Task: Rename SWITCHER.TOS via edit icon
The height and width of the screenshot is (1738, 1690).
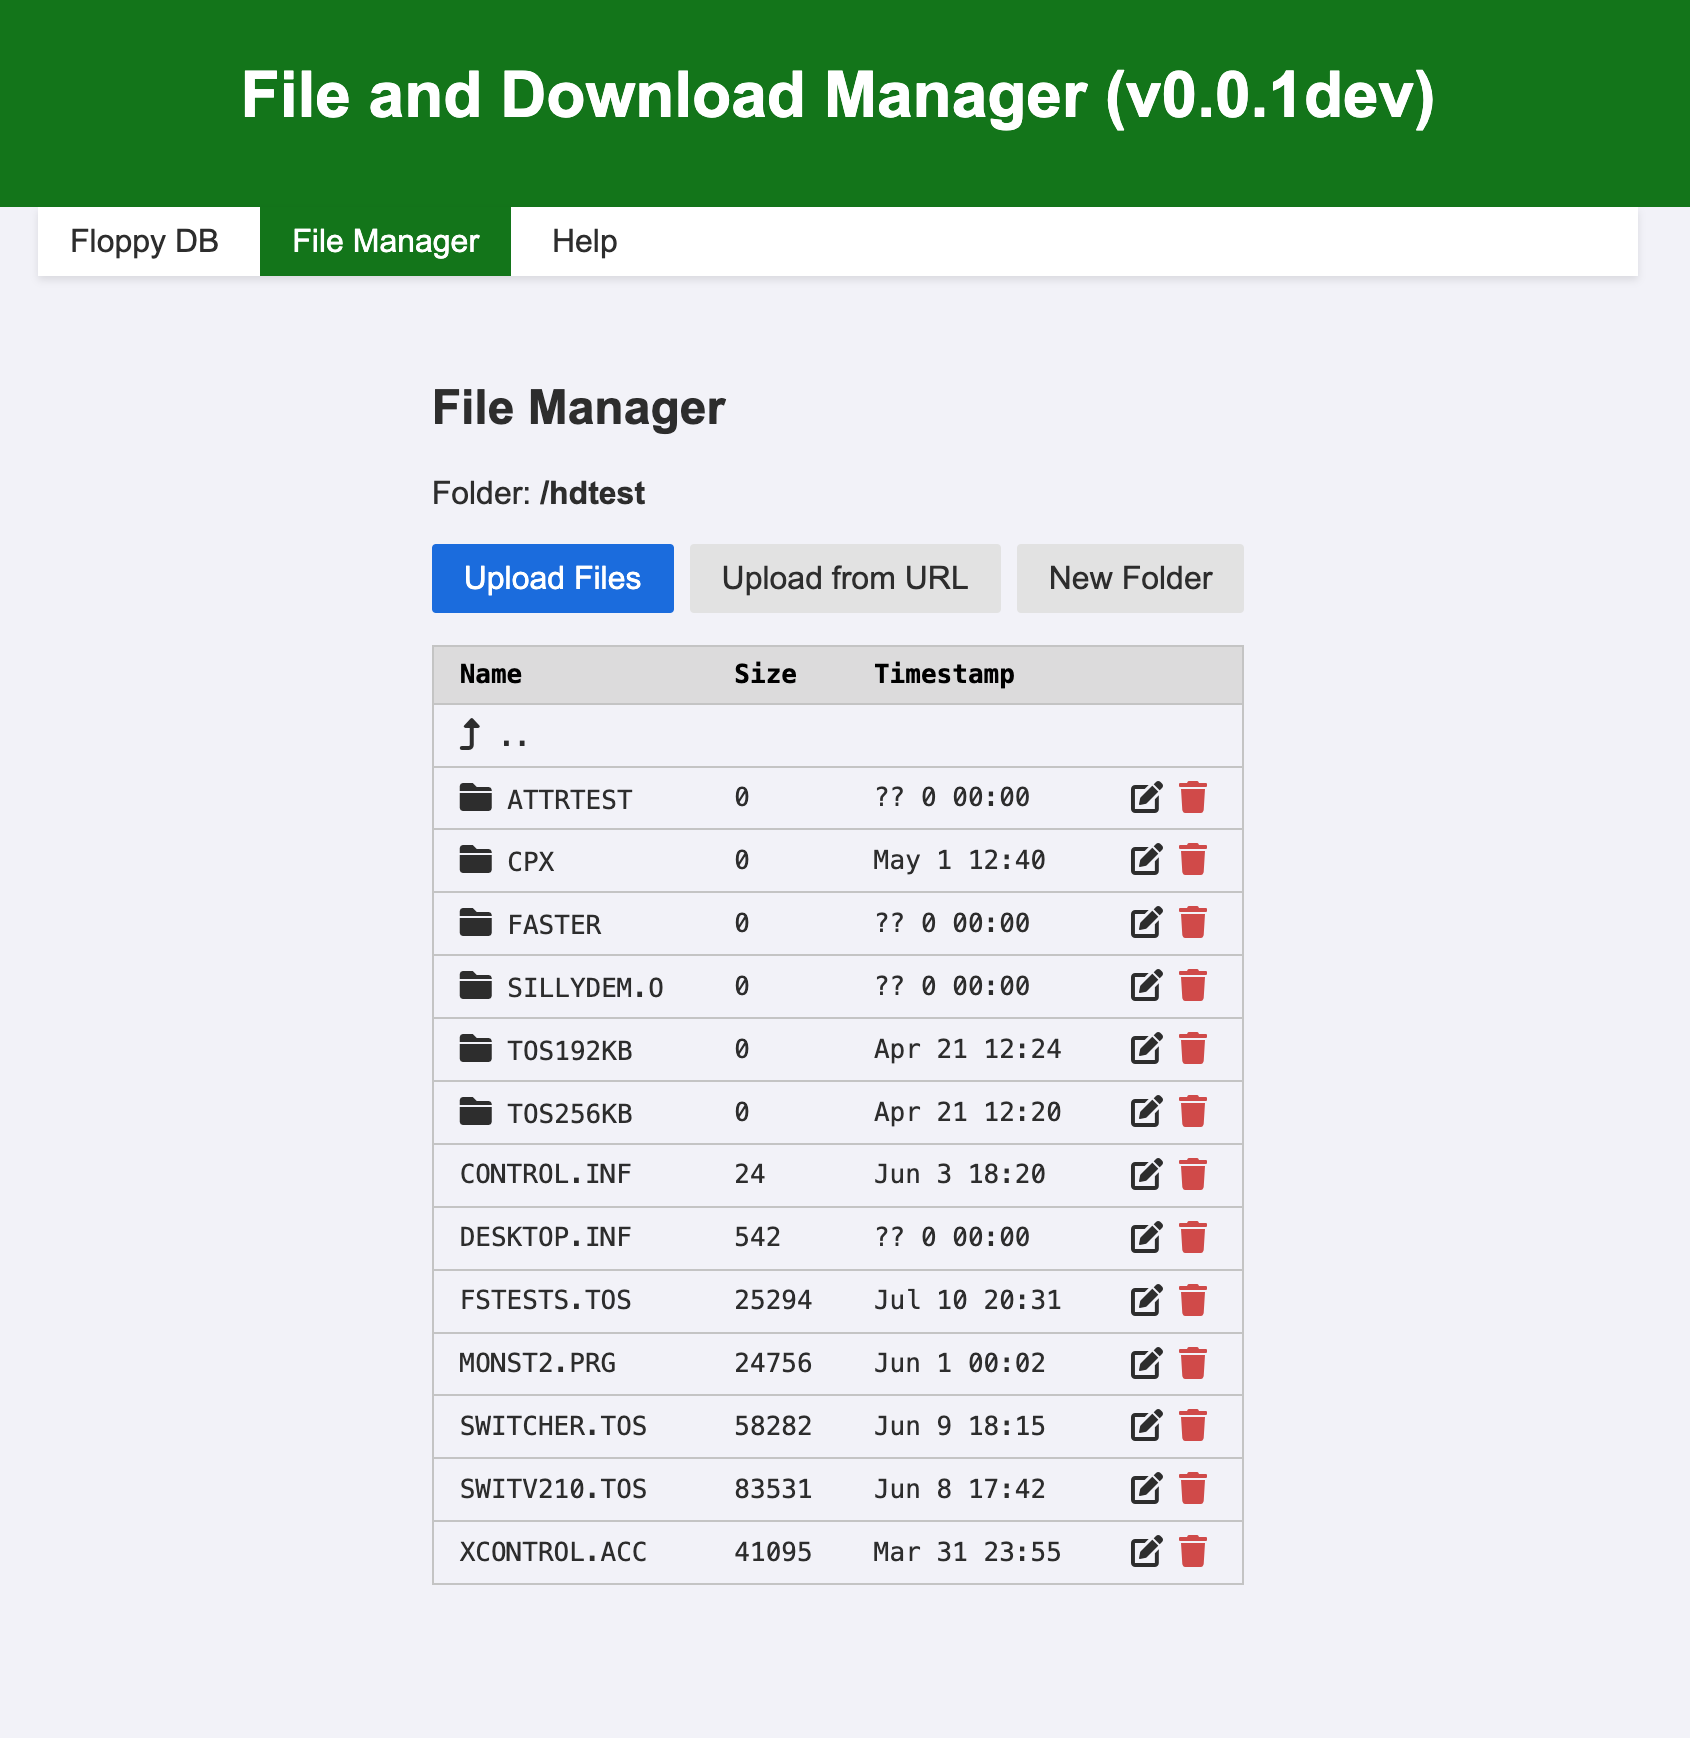Action: coord(1146,1426)
